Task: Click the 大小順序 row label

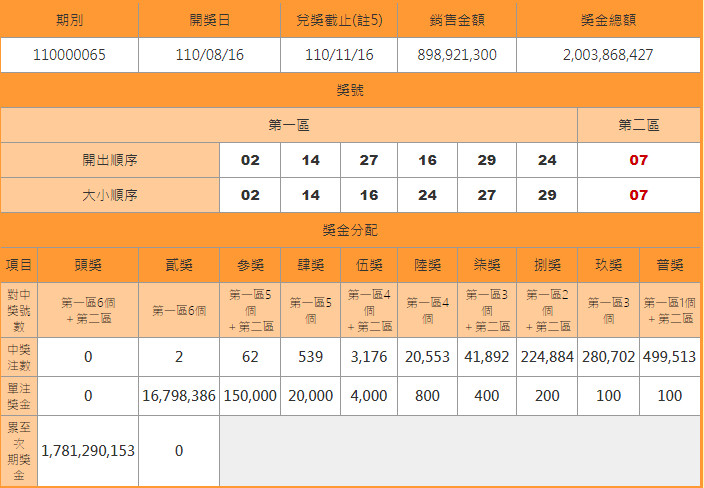Action: [x=110, y=195]
